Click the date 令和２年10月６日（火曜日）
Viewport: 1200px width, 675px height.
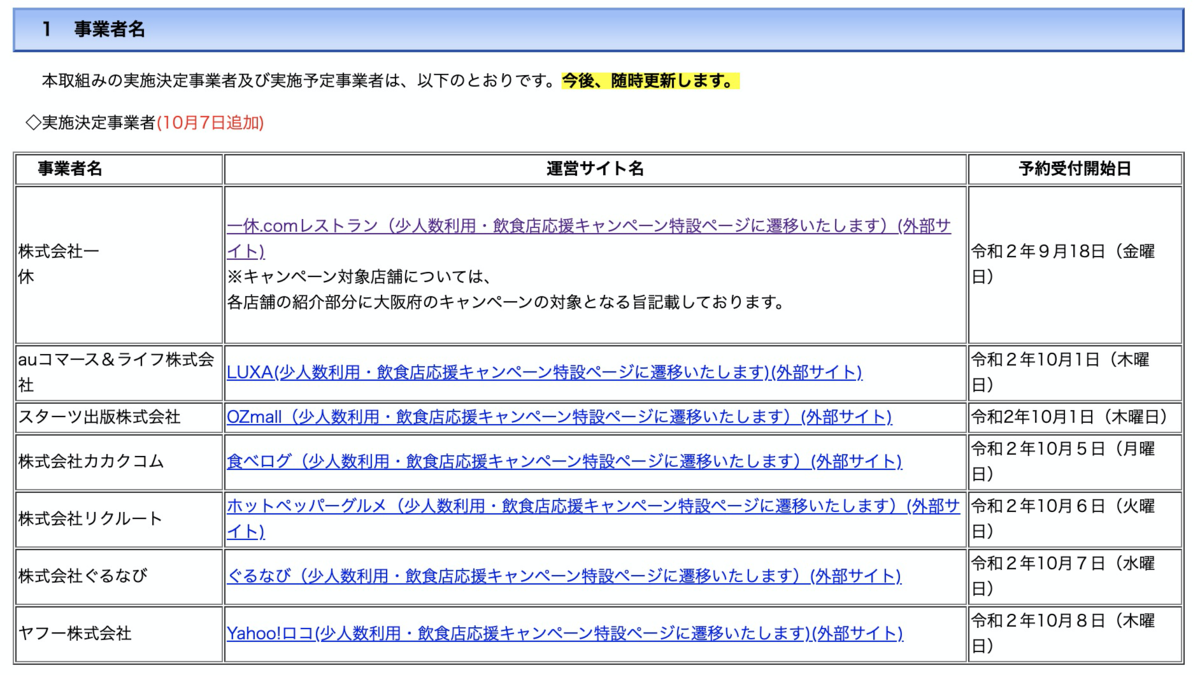[1063, 518]
